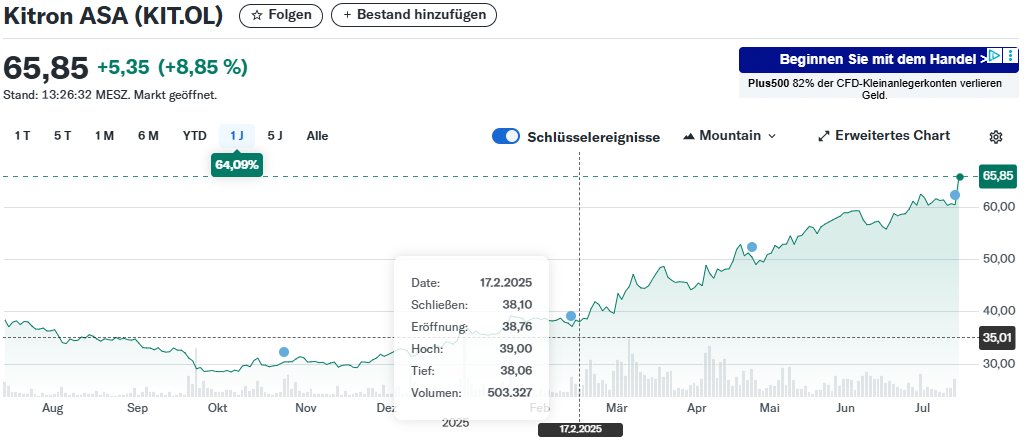
Task: Click the Eröffnung 38,76 tooltip value
Action: point(517,326)
